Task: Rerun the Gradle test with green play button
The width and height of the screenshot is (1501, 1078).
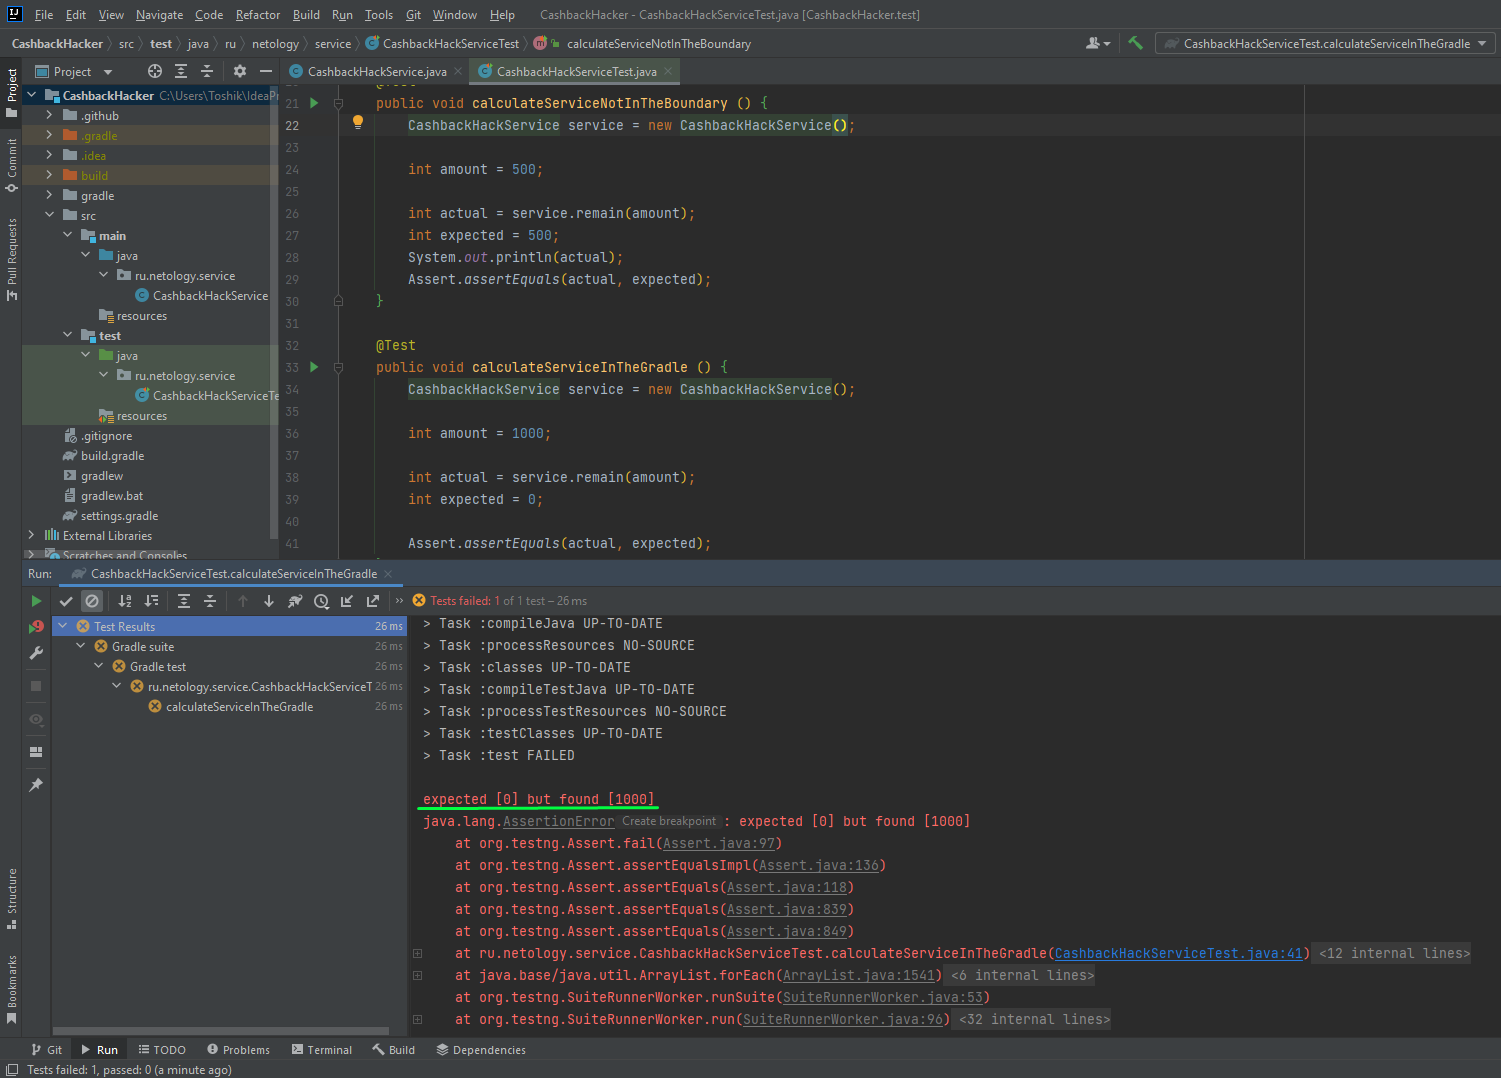Action: click(x=36, y=601)
